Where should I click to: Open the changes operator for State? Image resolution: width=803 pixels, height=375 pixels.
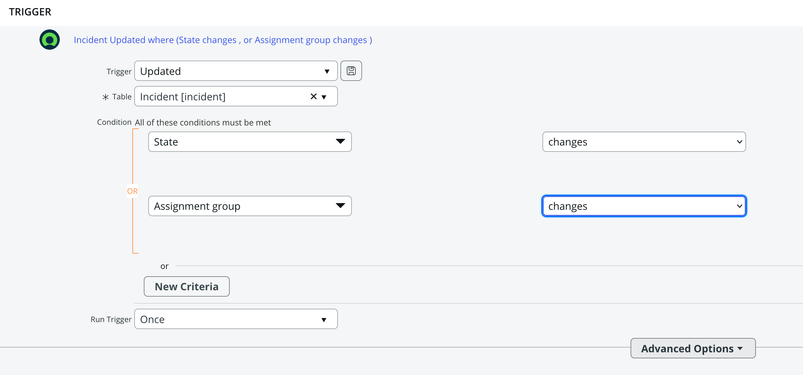point(644,142)
